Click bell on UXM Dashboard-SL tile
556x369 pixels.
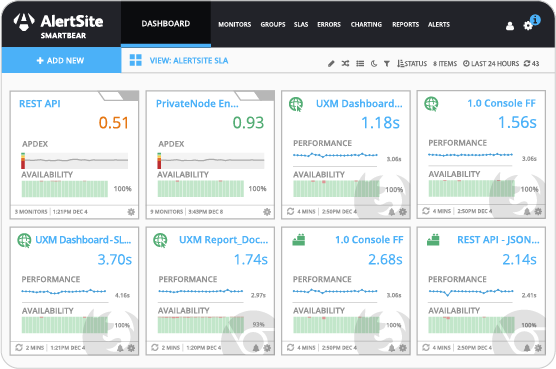tap(120, 348)
